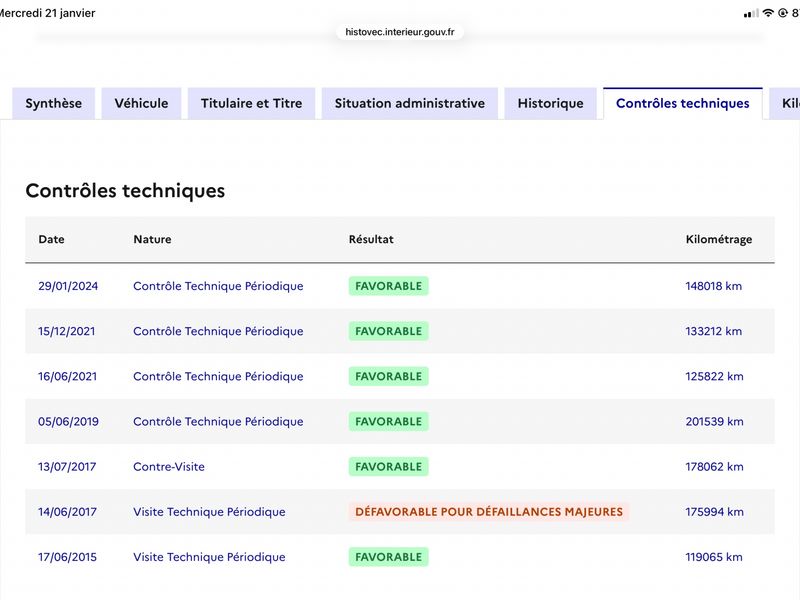Screen dimensions: 800x600
Task: Tap the cellular signal bars icon
Action: point(751,13)
